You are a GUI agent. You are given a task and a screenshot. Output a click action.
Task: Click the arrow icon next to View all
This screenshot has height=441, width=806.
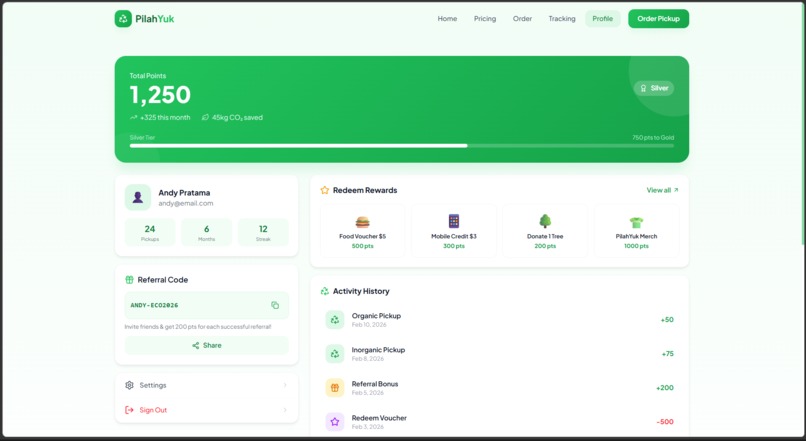(676, 190)
